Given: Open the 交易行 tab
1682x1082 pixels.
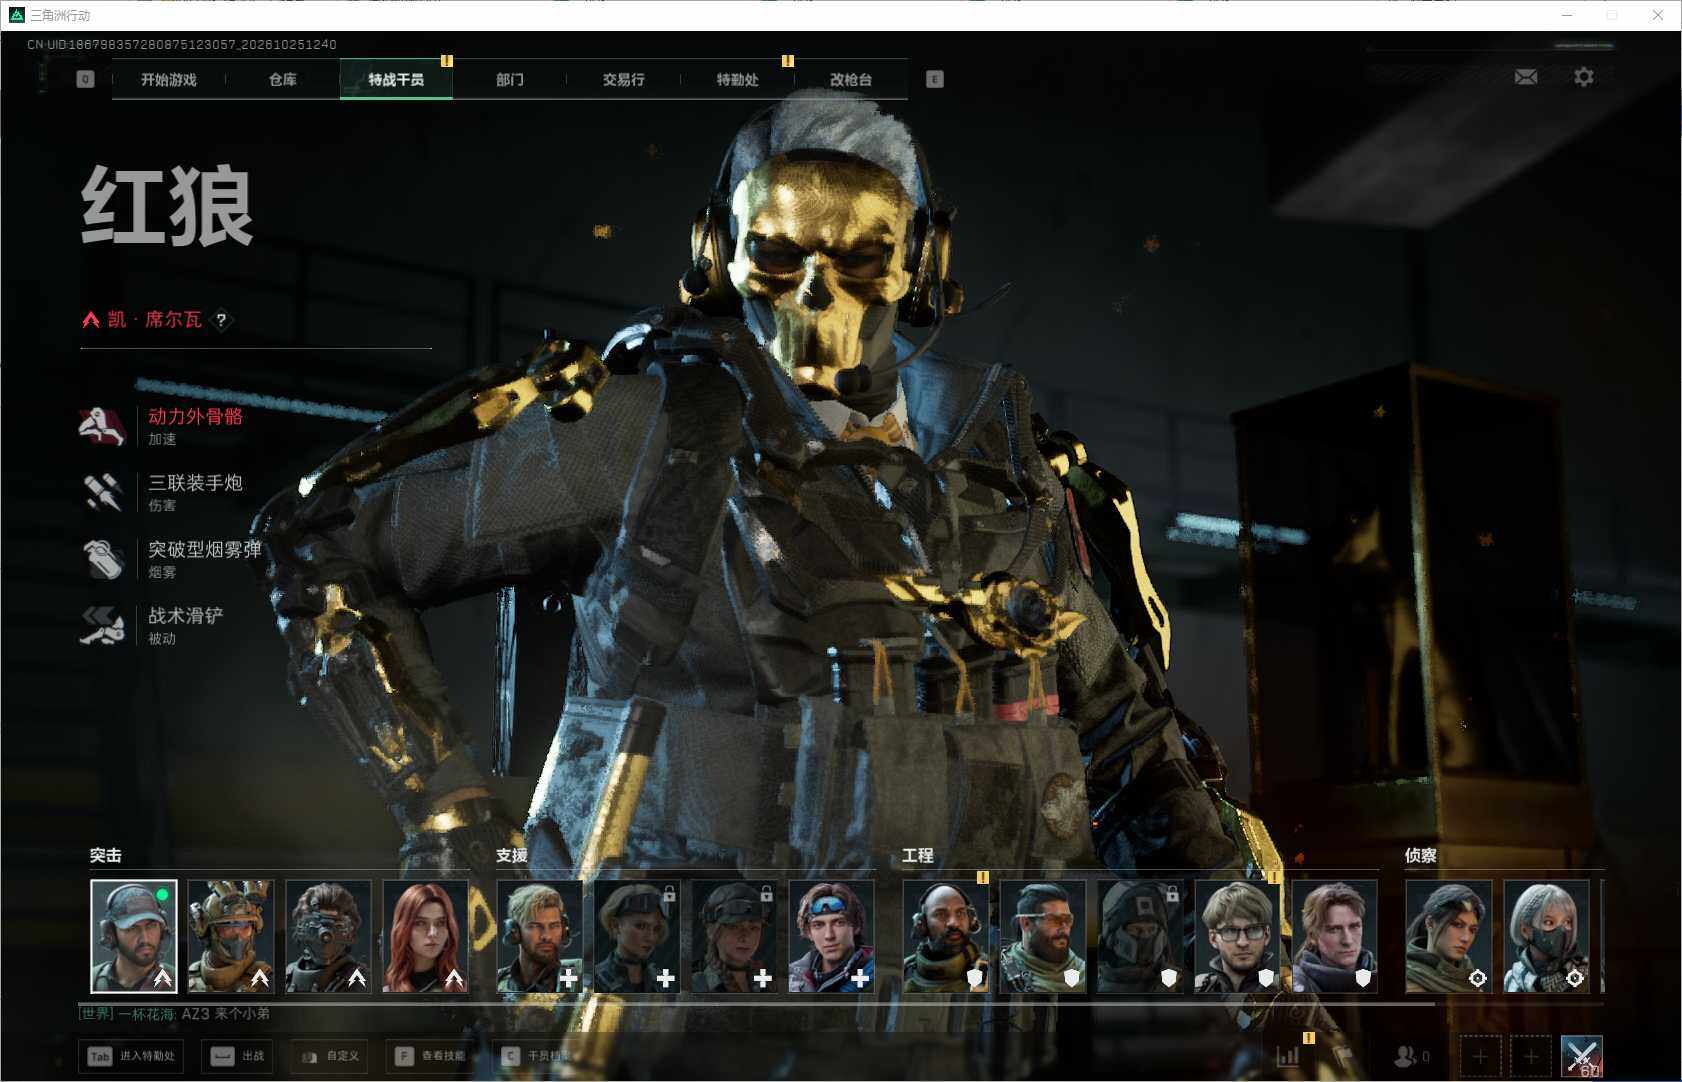Looking at the screenshot, I should 624,79.
